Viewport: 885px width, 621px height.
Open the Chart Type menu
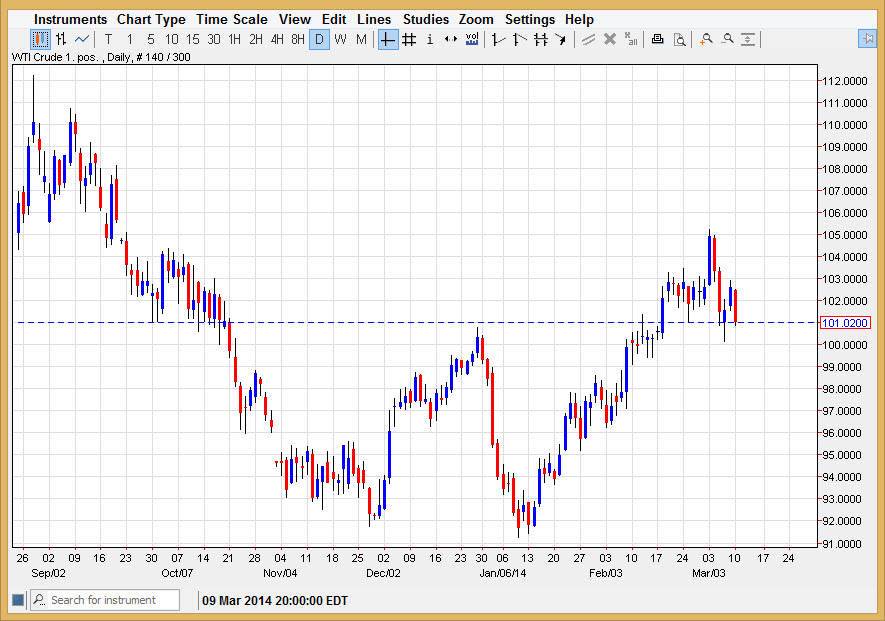[x=151, y=19]
